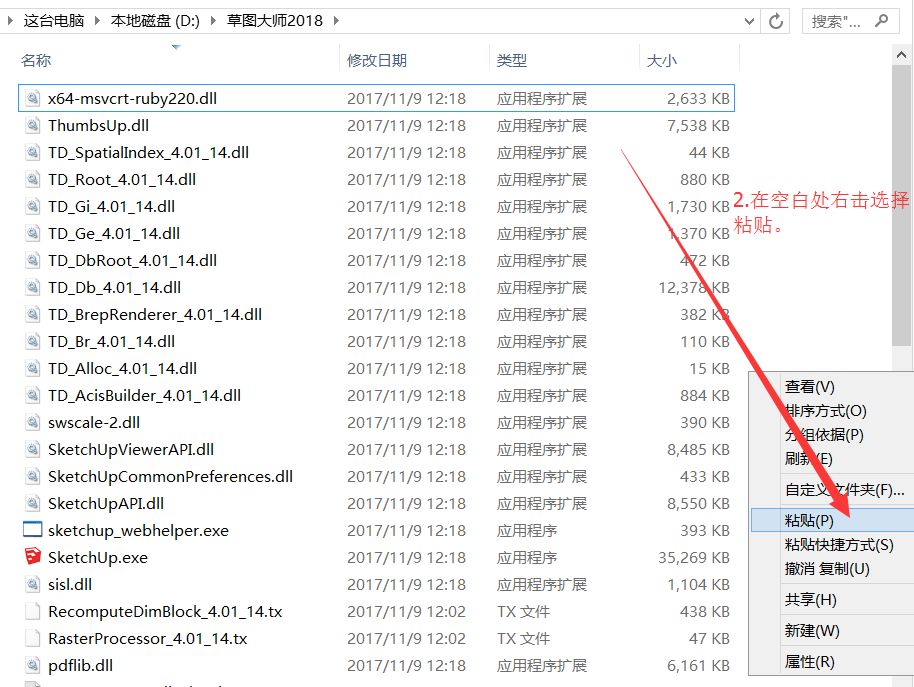Select 刷新(E) in the context menu
This screenshot has width=914, height=687.
808,459
